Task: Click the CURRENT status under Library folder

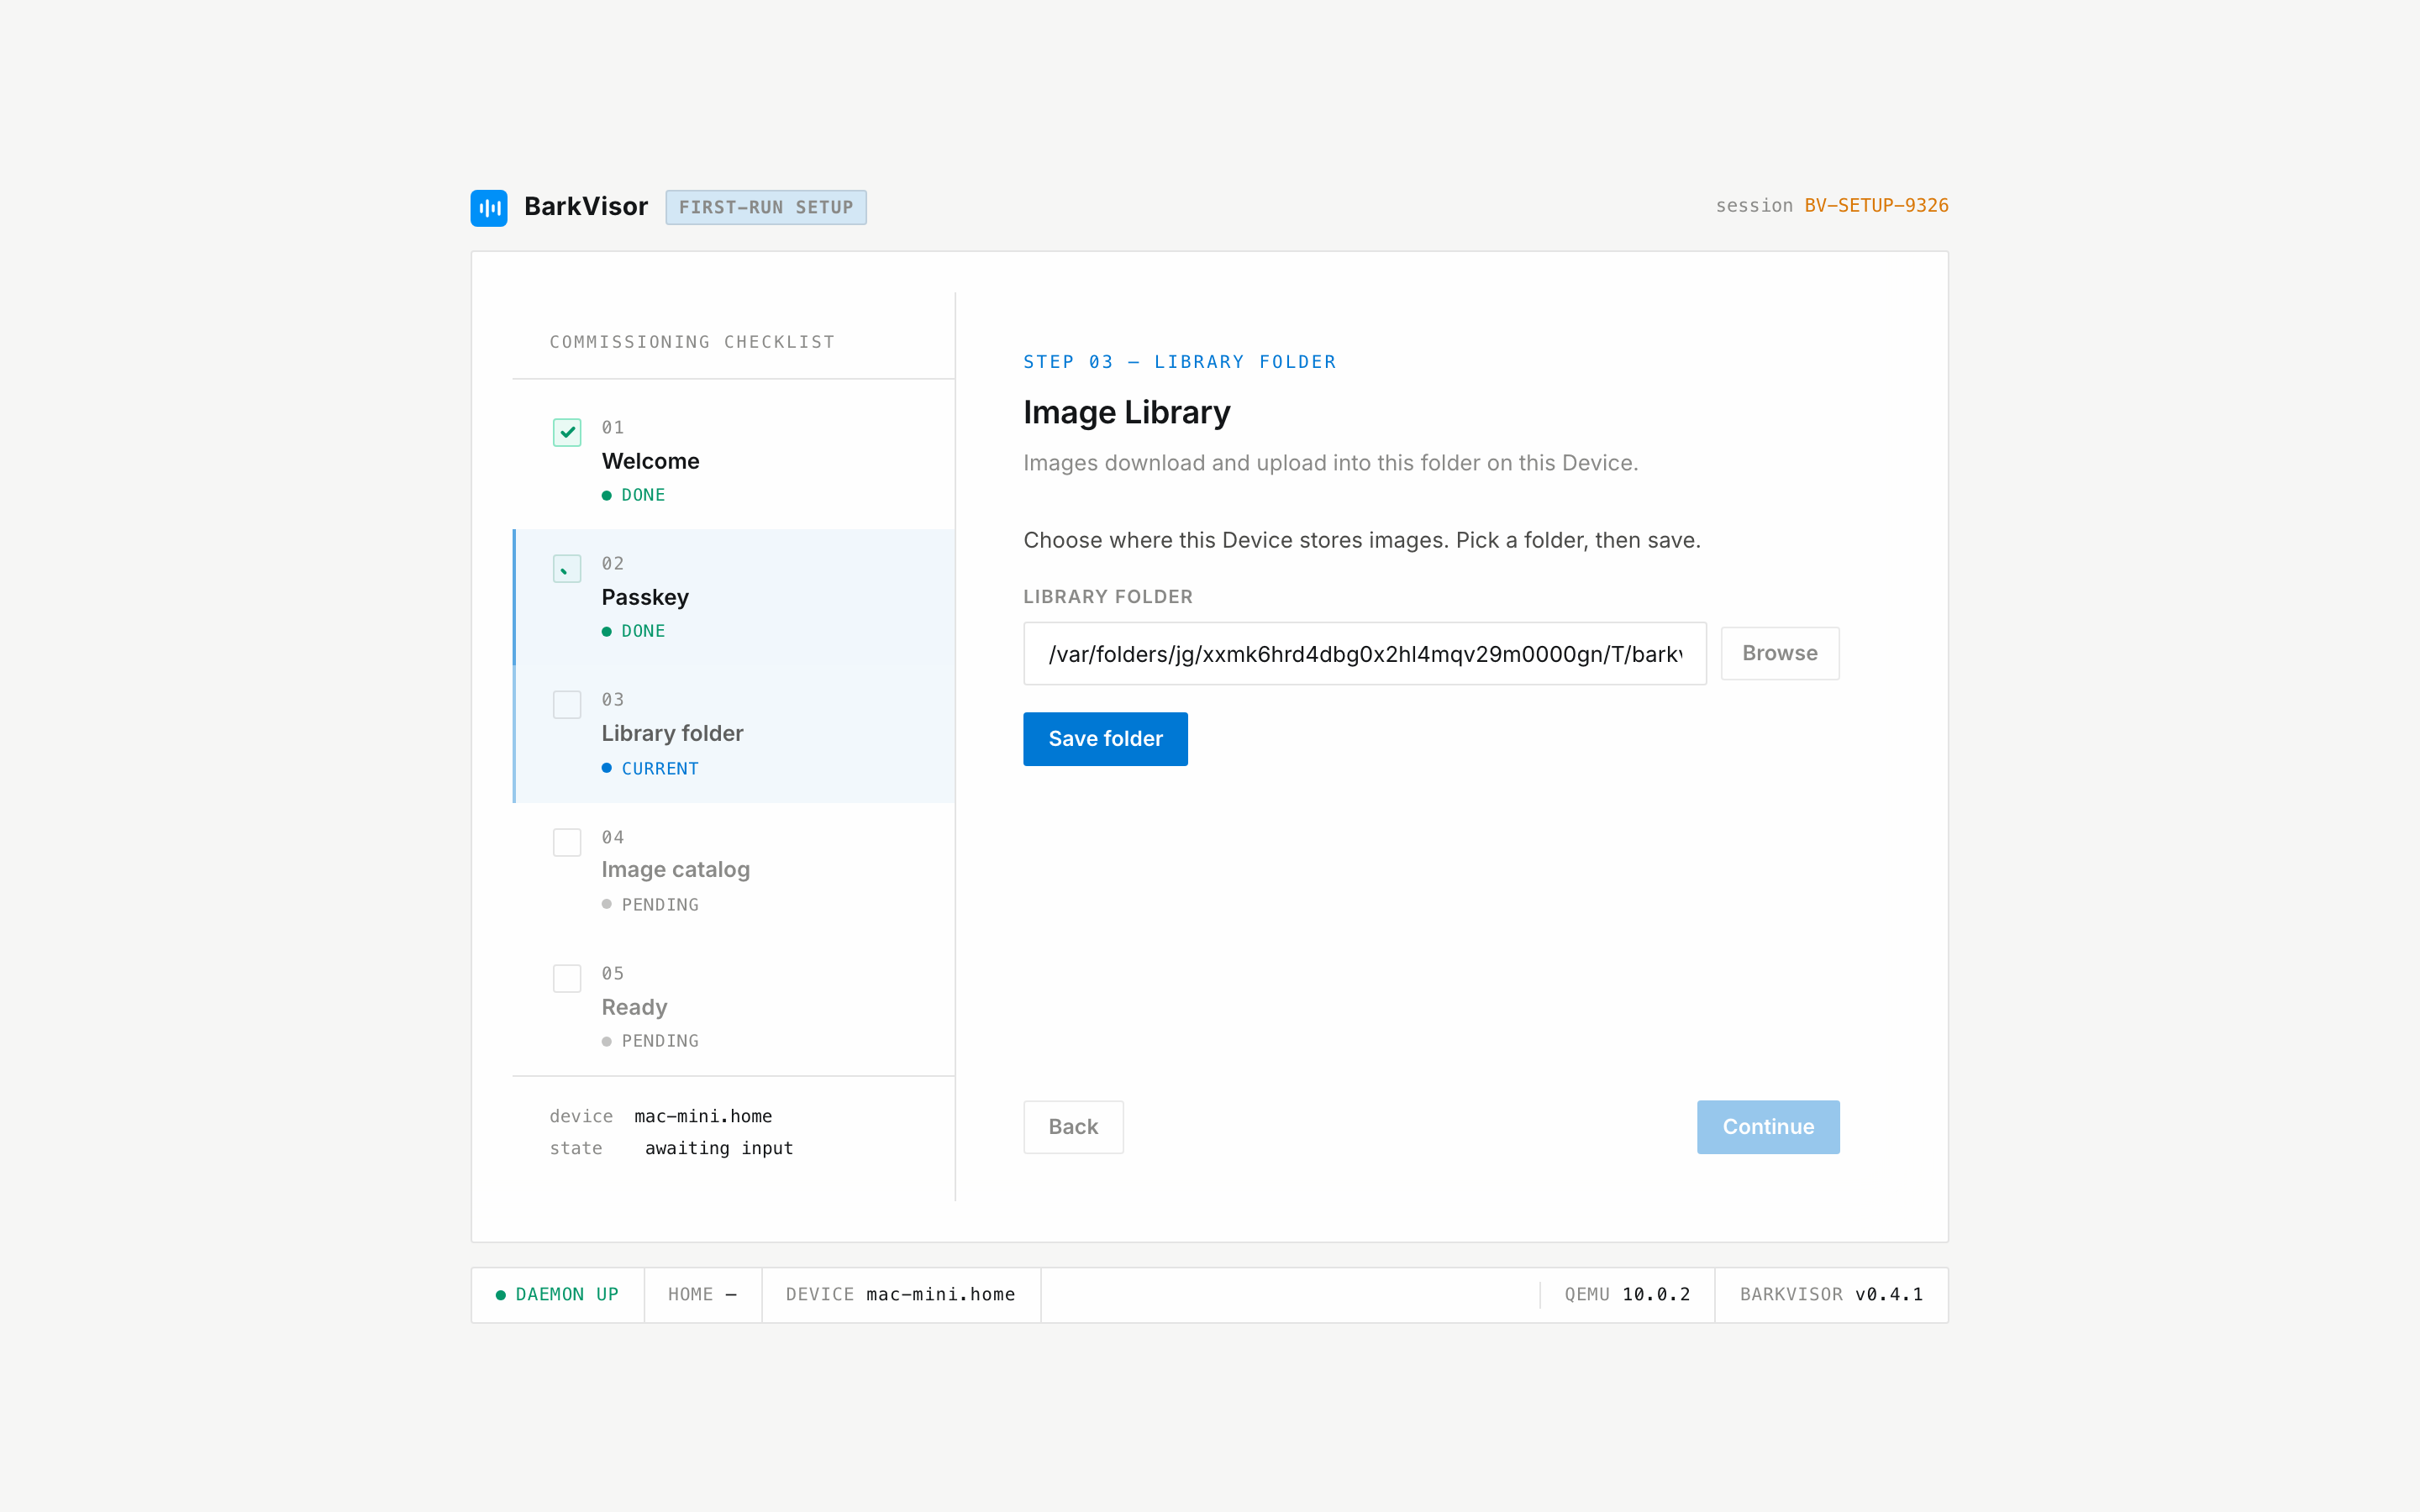Action: tap(650, 769)
